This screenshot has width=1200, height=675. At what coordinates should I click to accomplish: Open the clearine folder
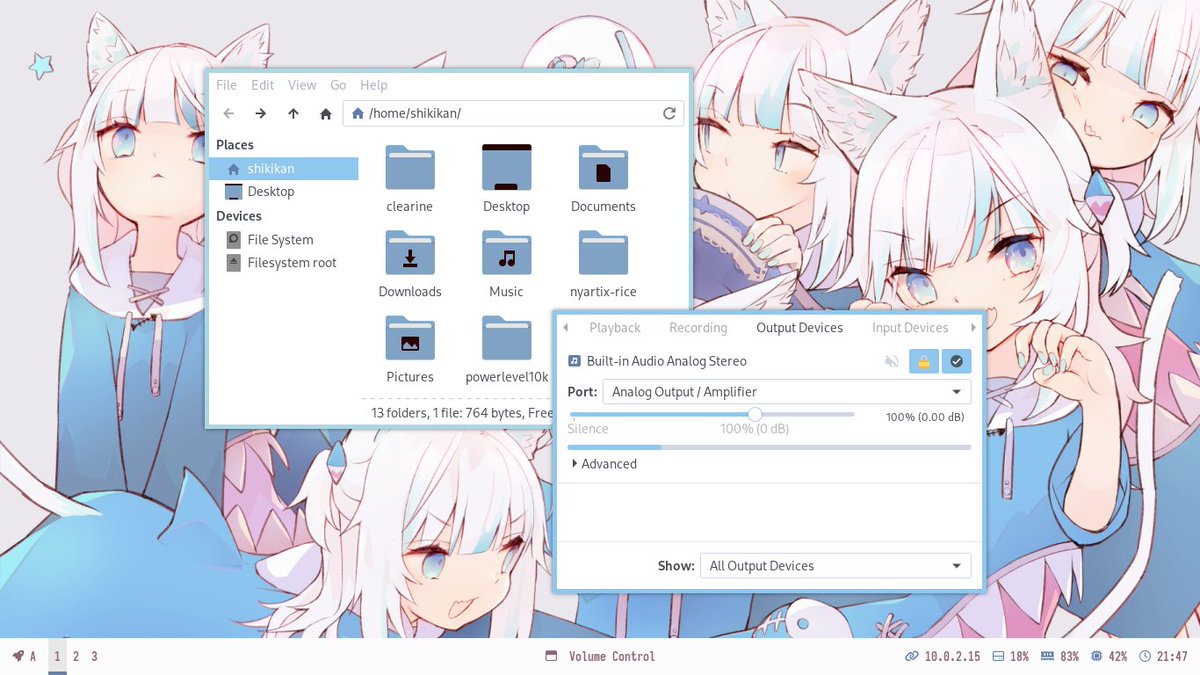pos(410,180)
